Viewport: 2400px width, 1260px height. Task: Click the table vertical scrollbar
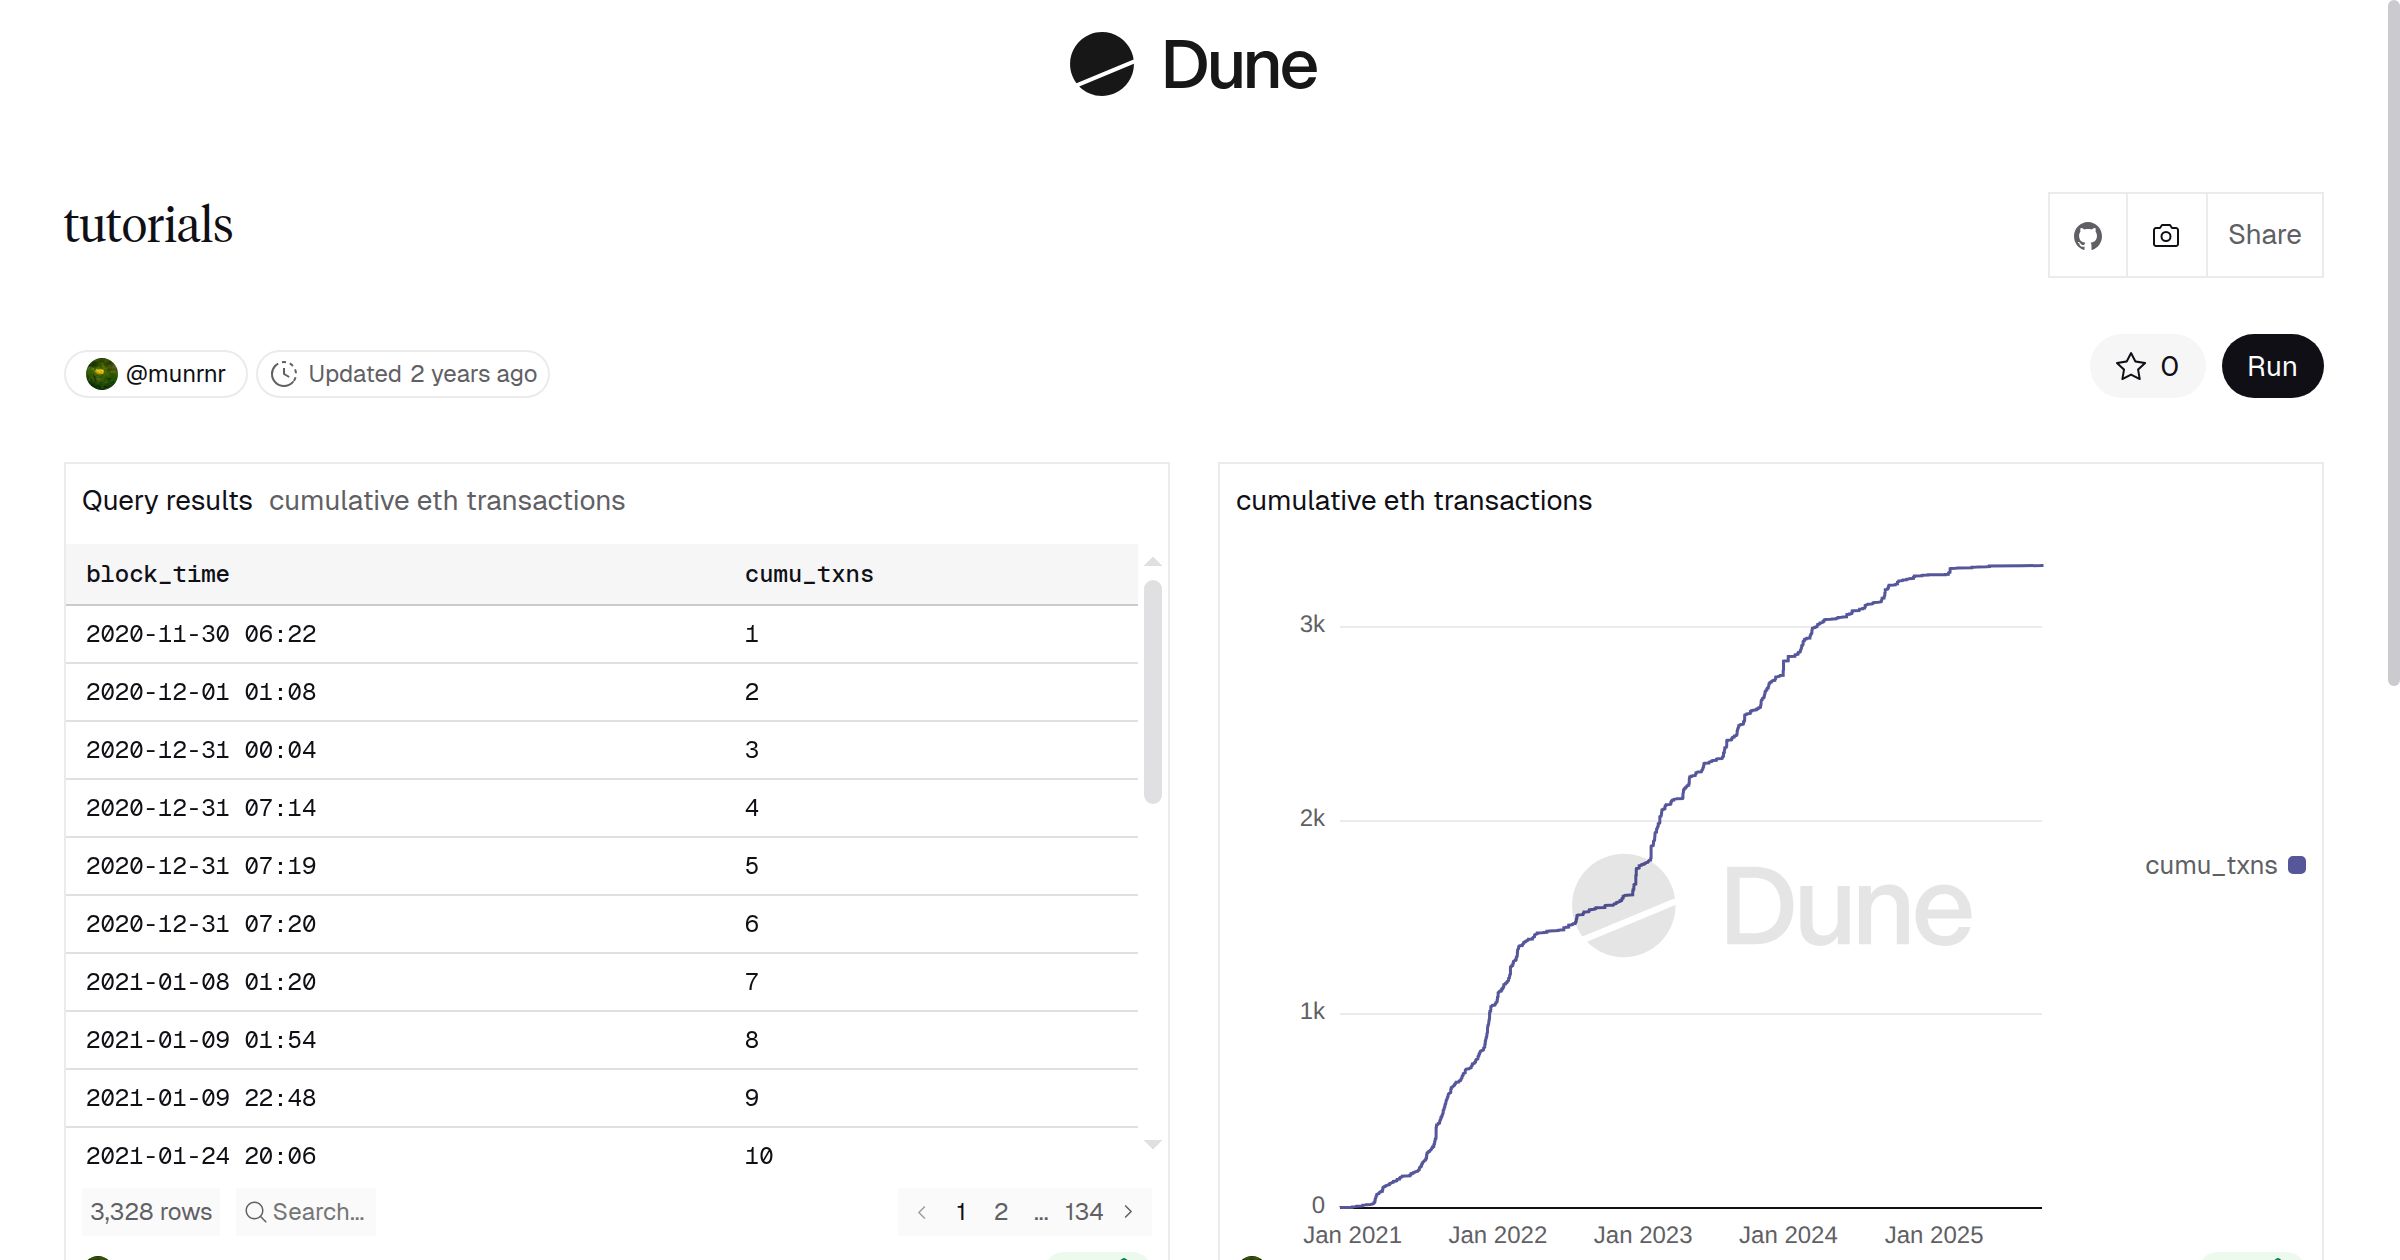1152,690
